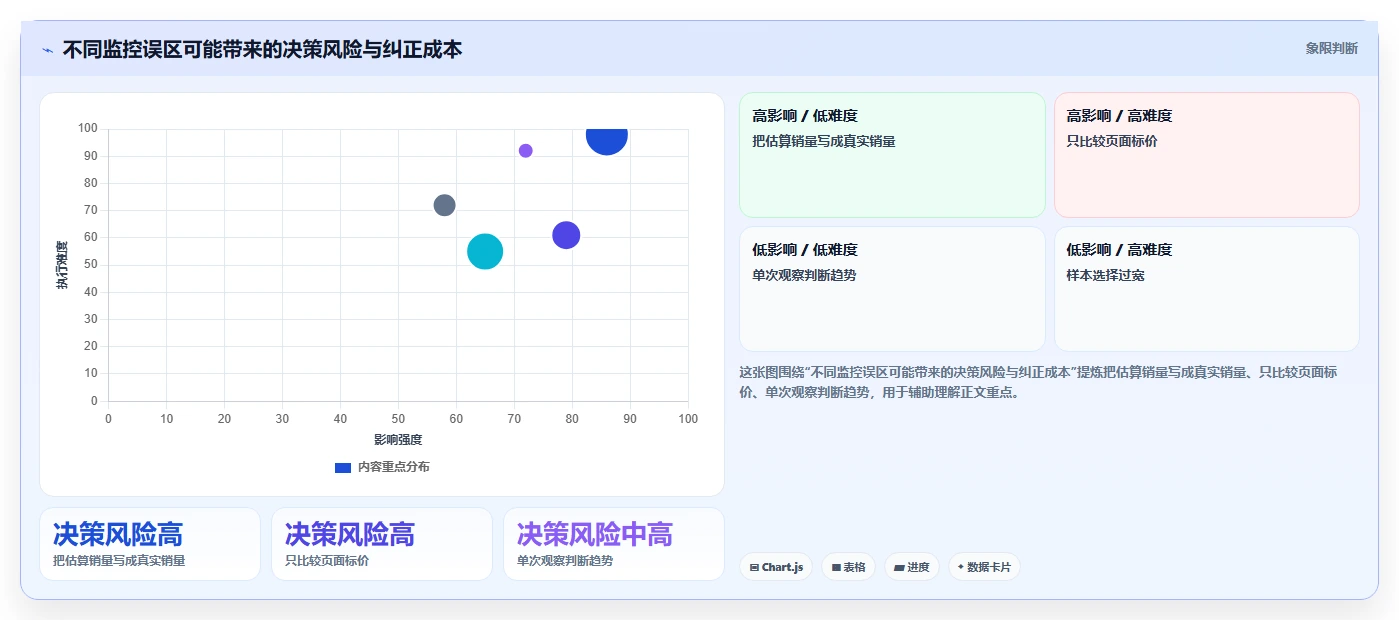Click the 样本选择过窄 text

click(1105, 275)
